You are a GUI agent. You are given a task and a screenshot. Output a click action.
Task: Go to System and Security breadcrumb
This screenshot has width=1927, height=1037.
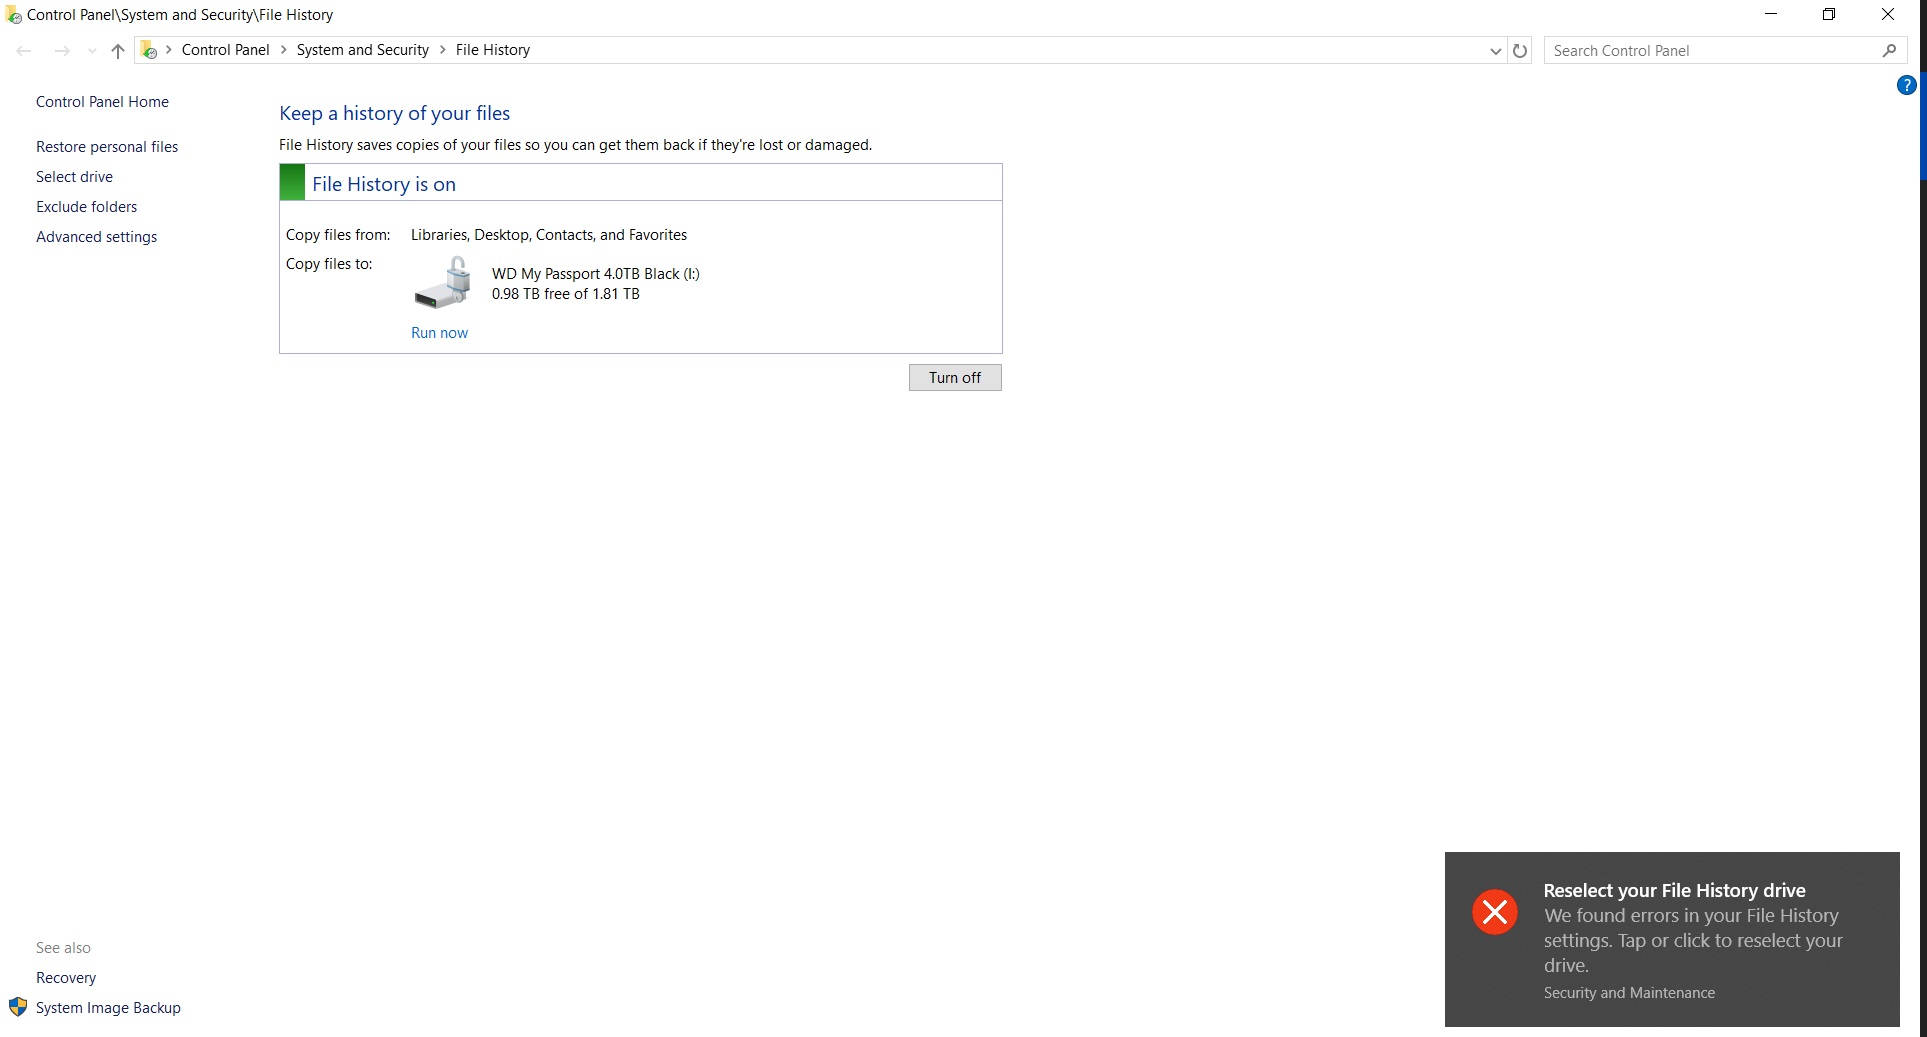click(x=362, y=49)
